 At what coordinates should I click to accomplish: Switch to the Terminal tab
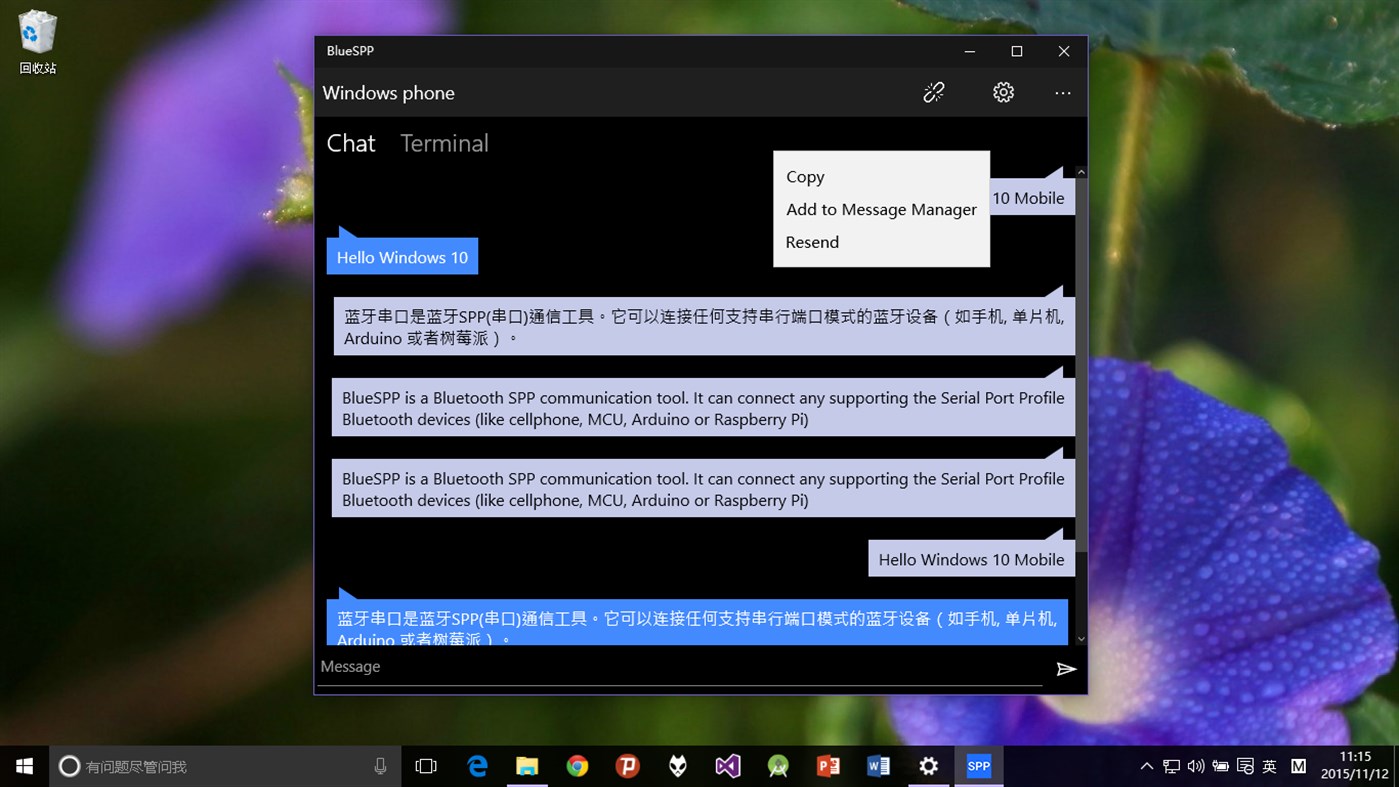[x=444, y=143]
